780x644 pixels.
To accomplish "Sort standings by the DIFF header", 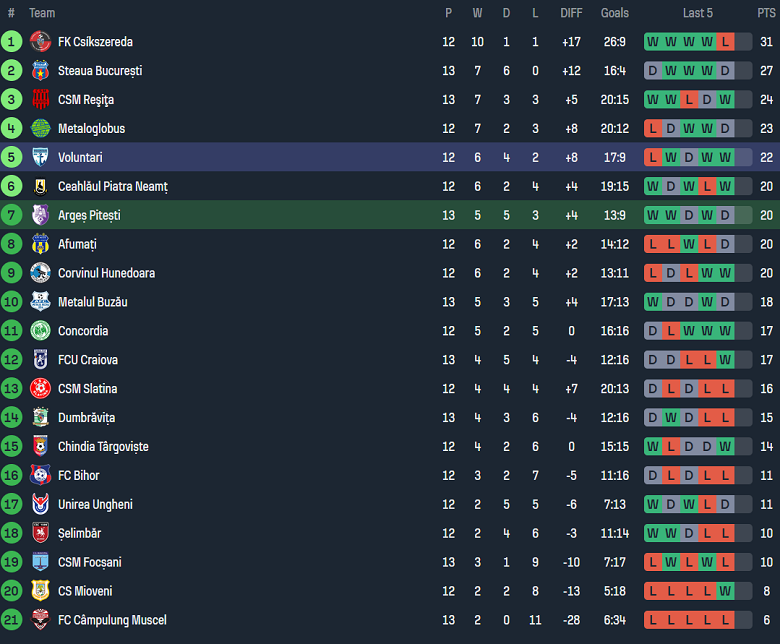I will (571, 13).
